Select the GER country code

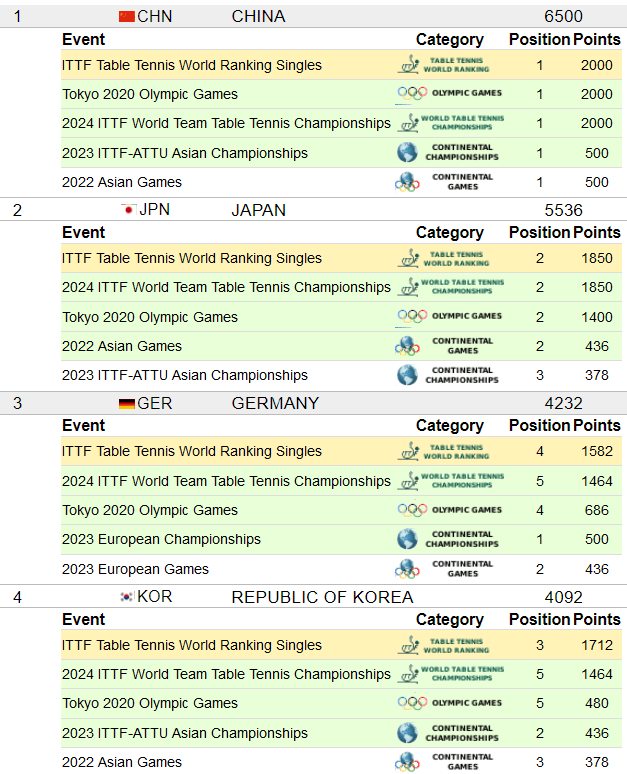(155, 403)
